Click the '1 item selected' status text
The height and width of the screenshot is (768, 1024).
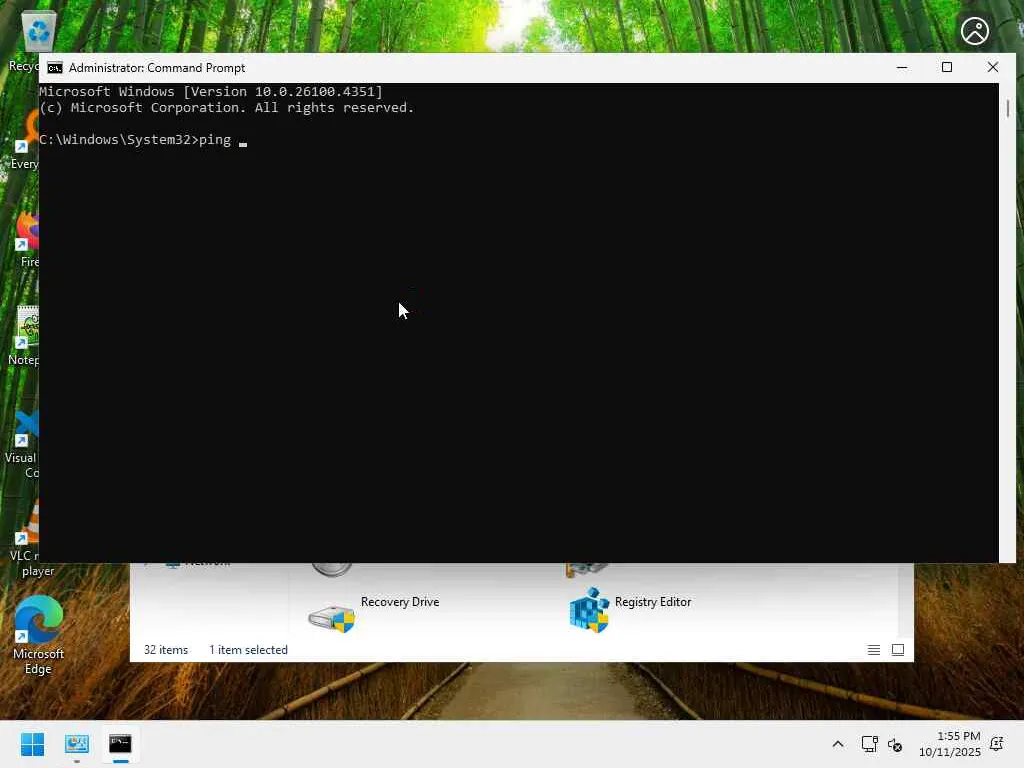point(248,650)
